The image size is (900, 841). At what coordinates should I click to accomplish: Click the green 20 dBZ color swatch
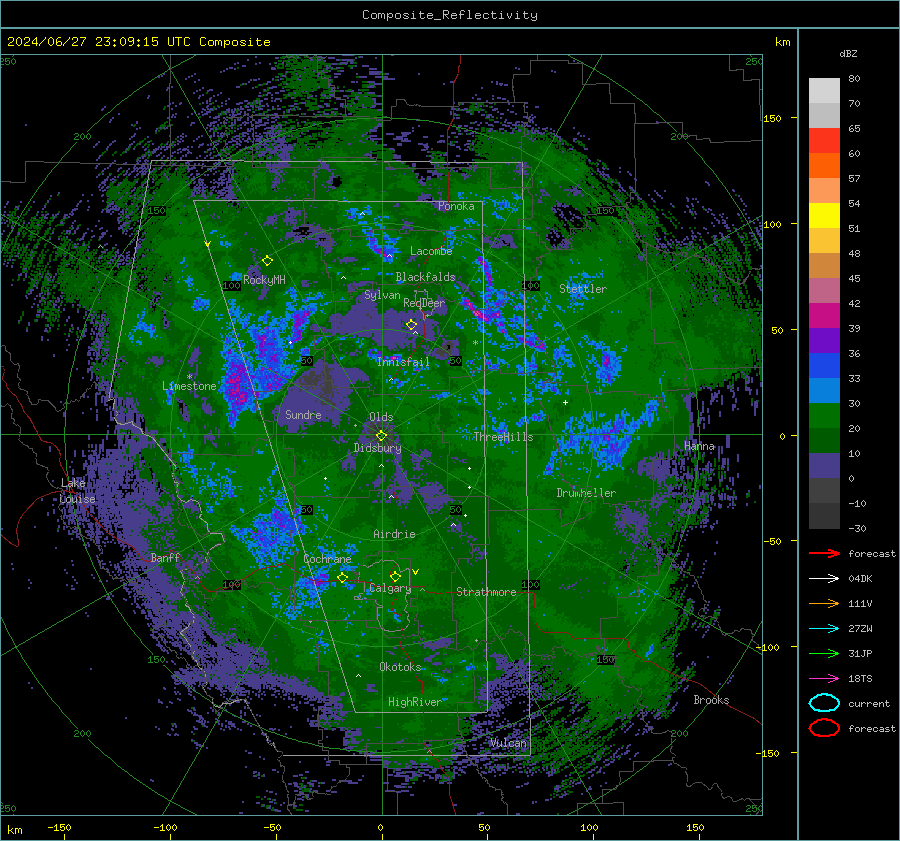pos(824,416)
